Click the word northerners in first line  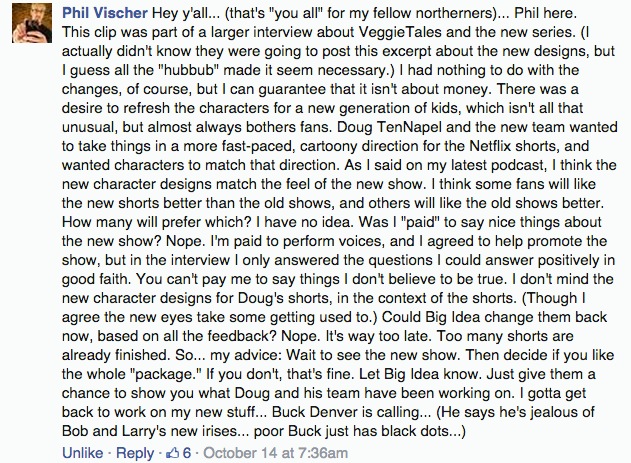pyautogui.click(x=455, y=13)
